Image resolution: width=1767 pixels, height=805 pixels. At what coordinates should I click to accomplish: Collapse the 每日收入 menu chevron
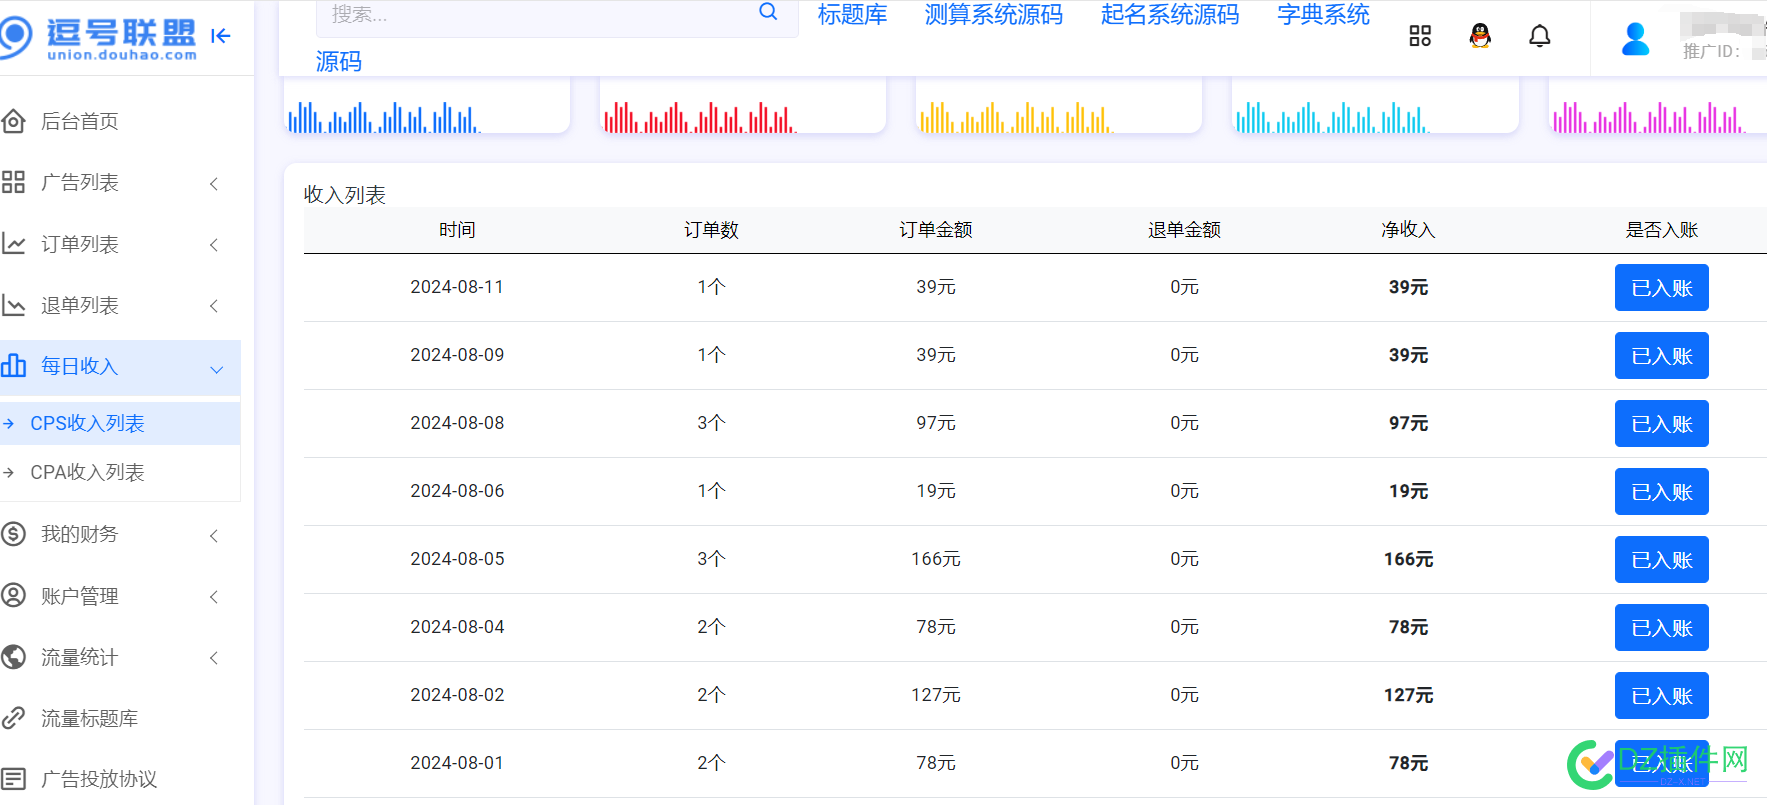tap(216, 369)
